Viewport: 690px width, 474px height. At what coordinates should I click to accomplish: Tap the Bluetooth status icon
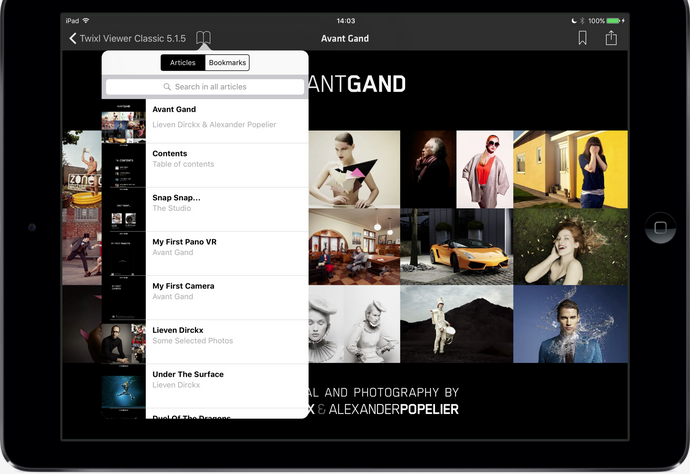[x=582, y=21]
